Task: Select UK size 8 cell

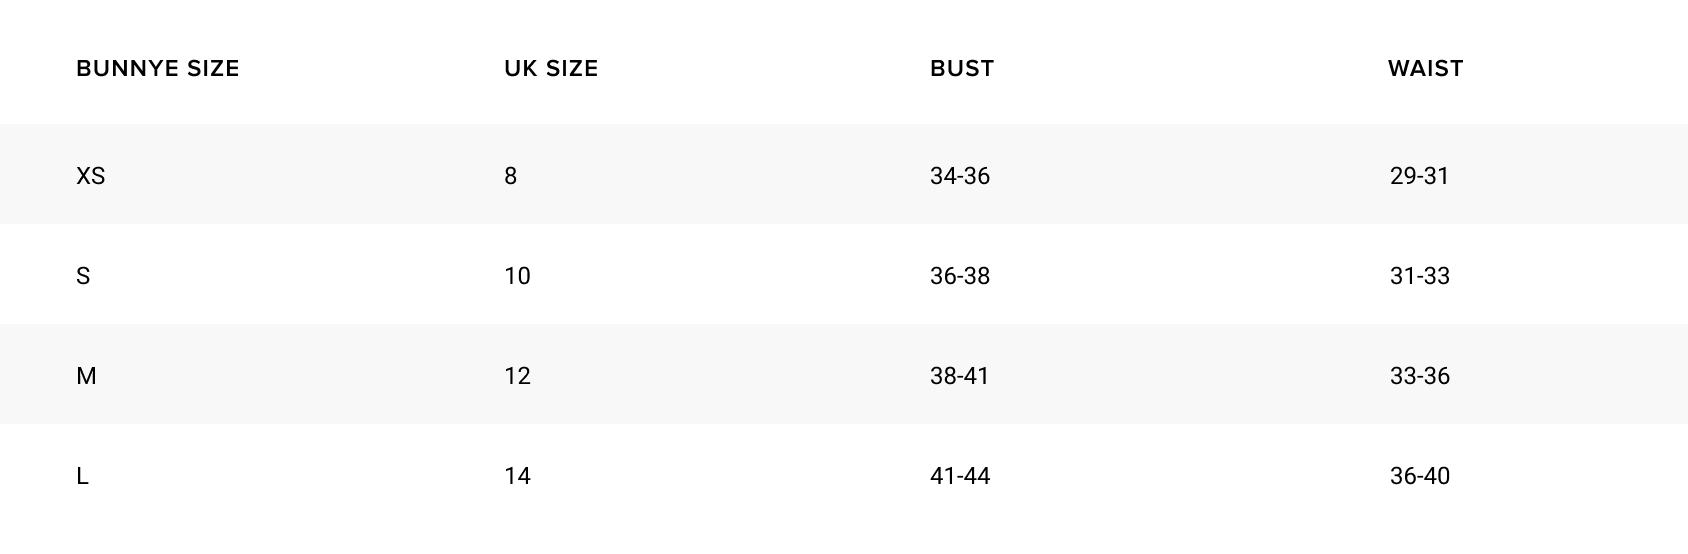Action: (x=511, y=176)
